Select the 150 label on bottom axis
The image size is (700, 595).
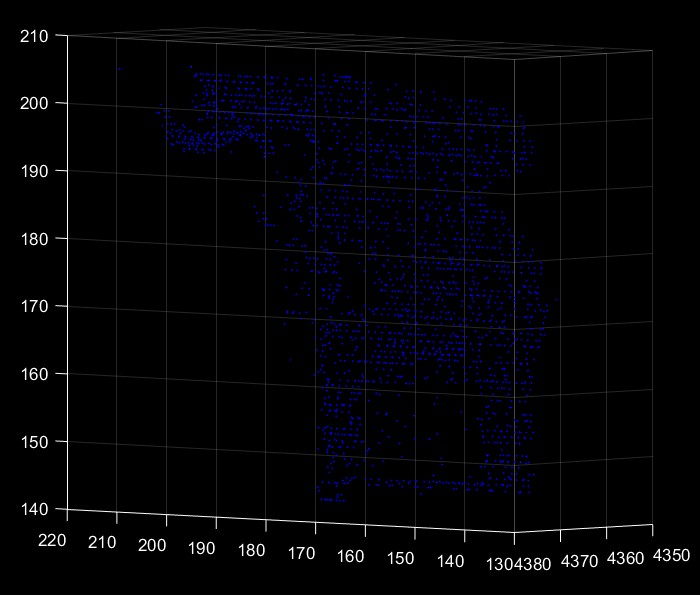pos(401,560)
